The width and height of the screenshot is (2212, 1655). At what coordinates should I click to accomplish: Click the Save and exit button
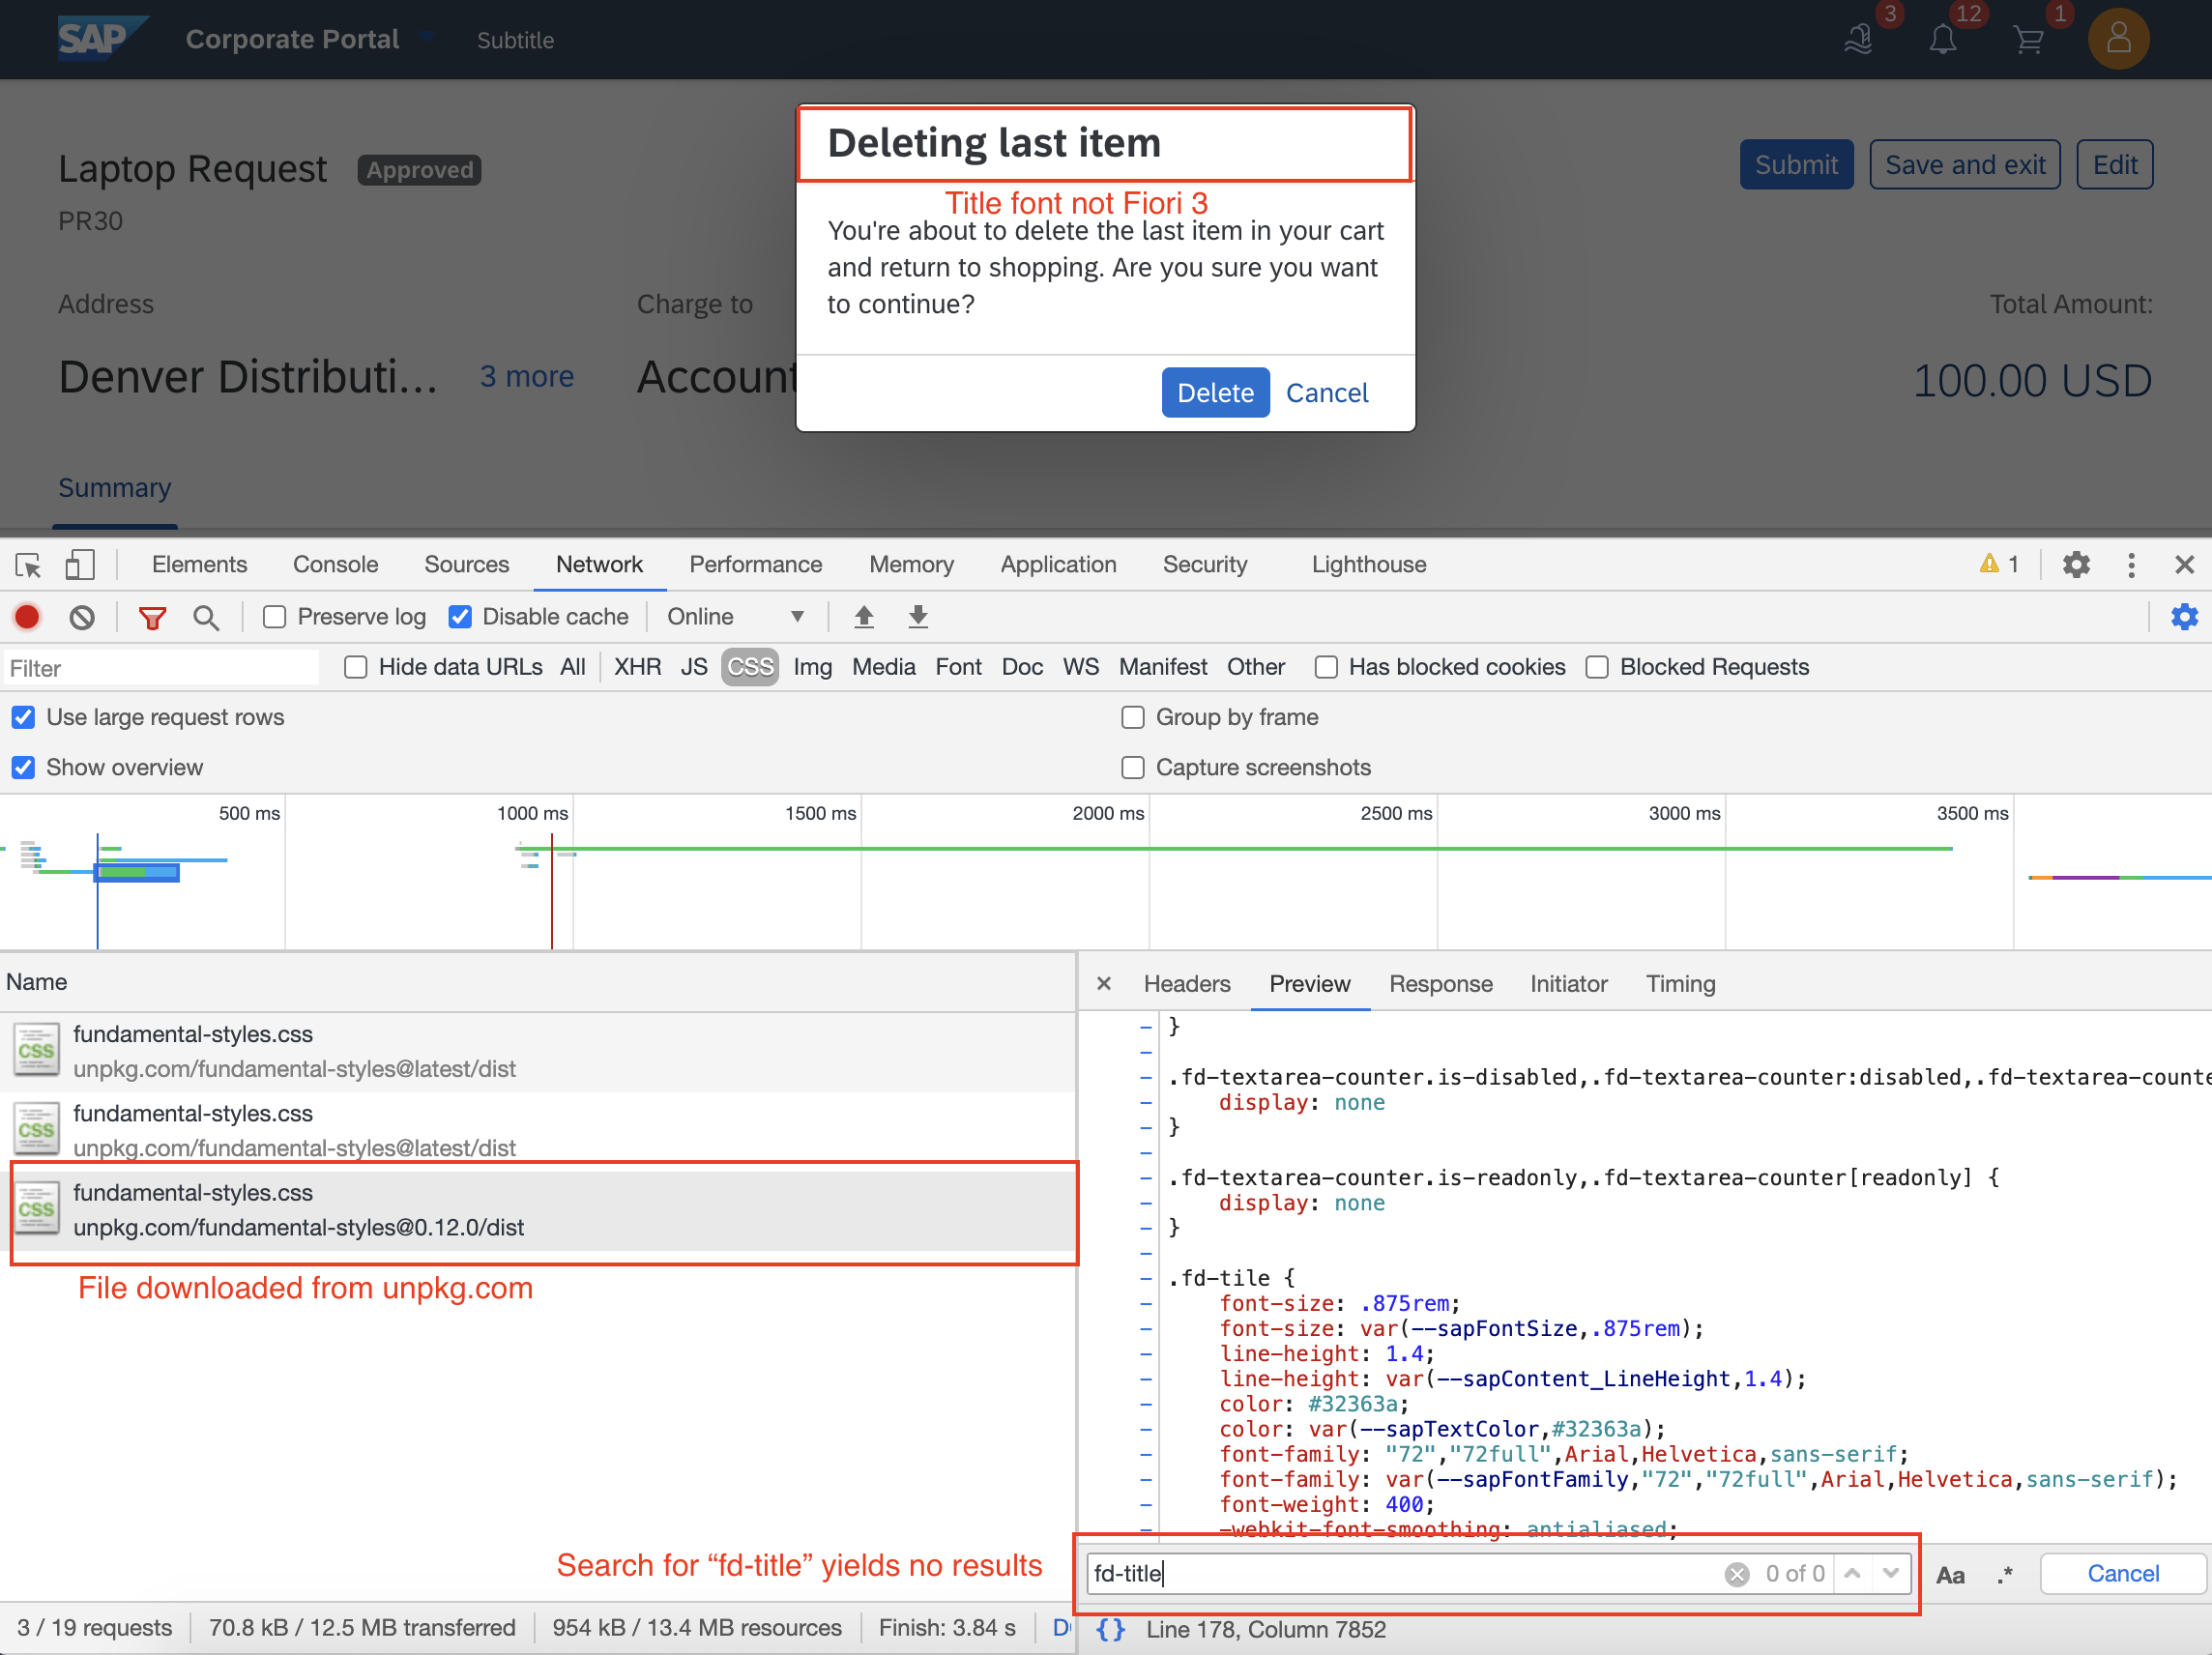point(1964,164)
